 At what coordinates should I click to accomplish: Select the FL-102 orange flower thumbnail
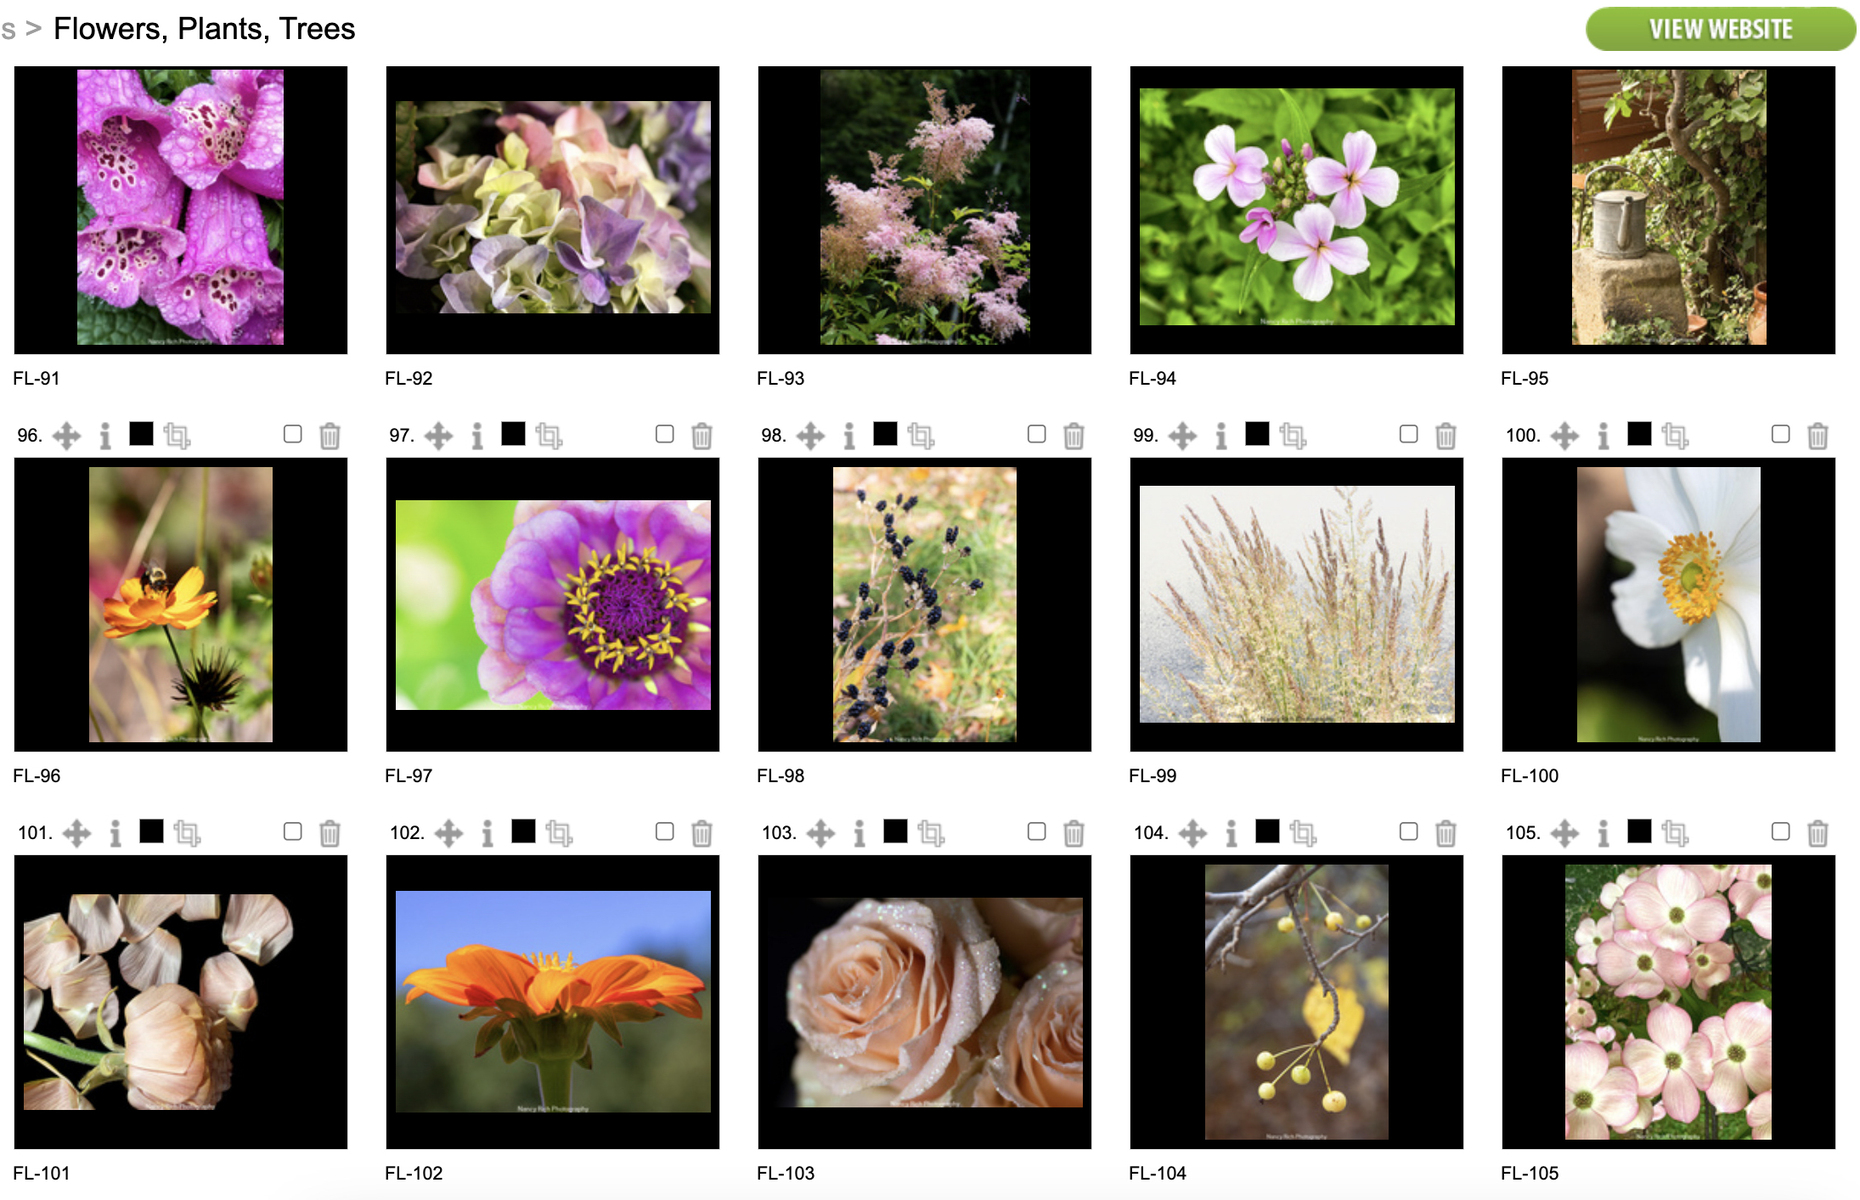[x=552, y=1002]
